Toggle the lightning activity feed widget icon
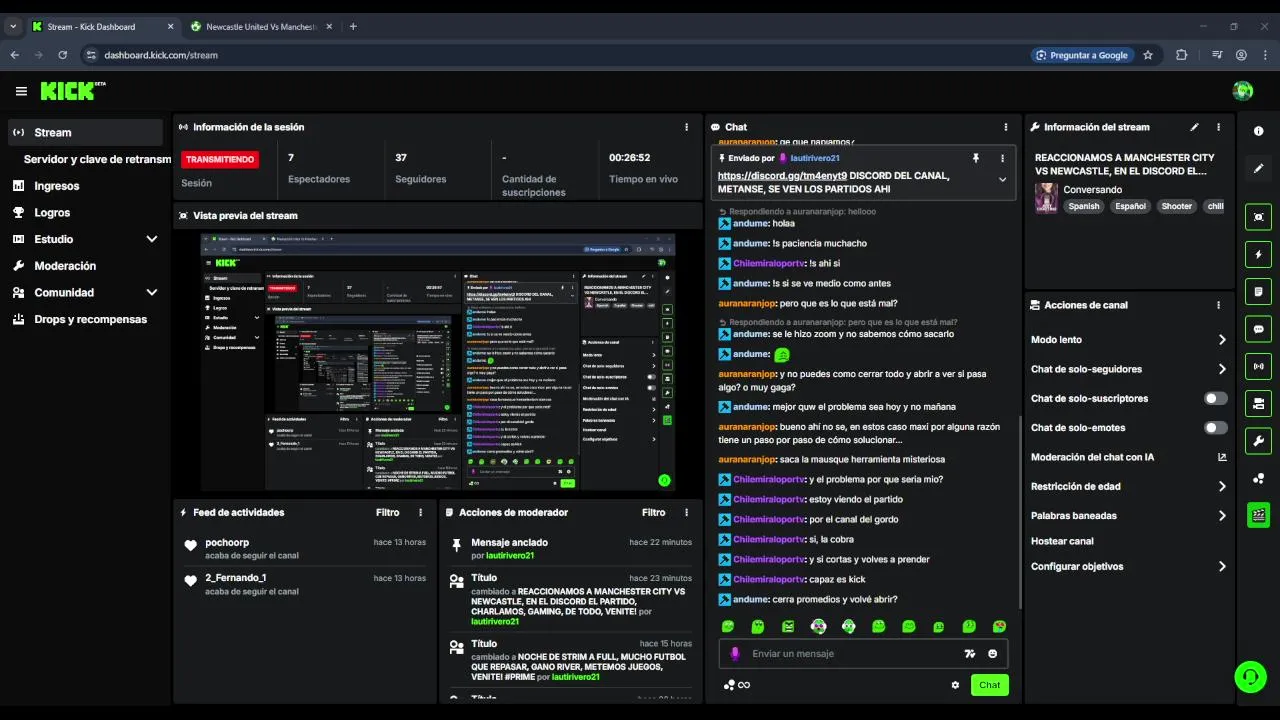 1259,254
